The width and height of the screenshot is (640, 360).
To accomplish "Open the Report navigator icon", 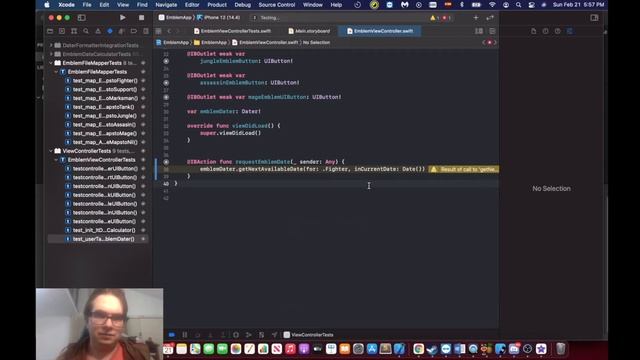I will (x=146, y=31).
